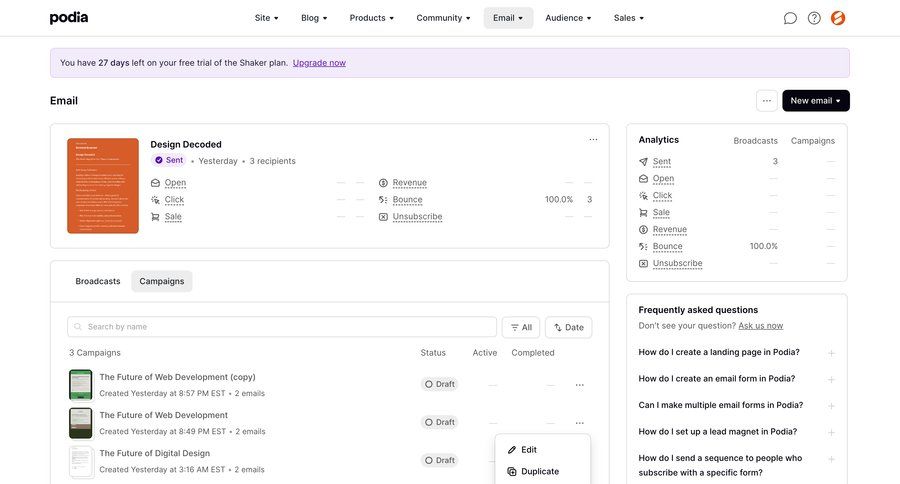Expand the Products navigation menu

(371, 18)
